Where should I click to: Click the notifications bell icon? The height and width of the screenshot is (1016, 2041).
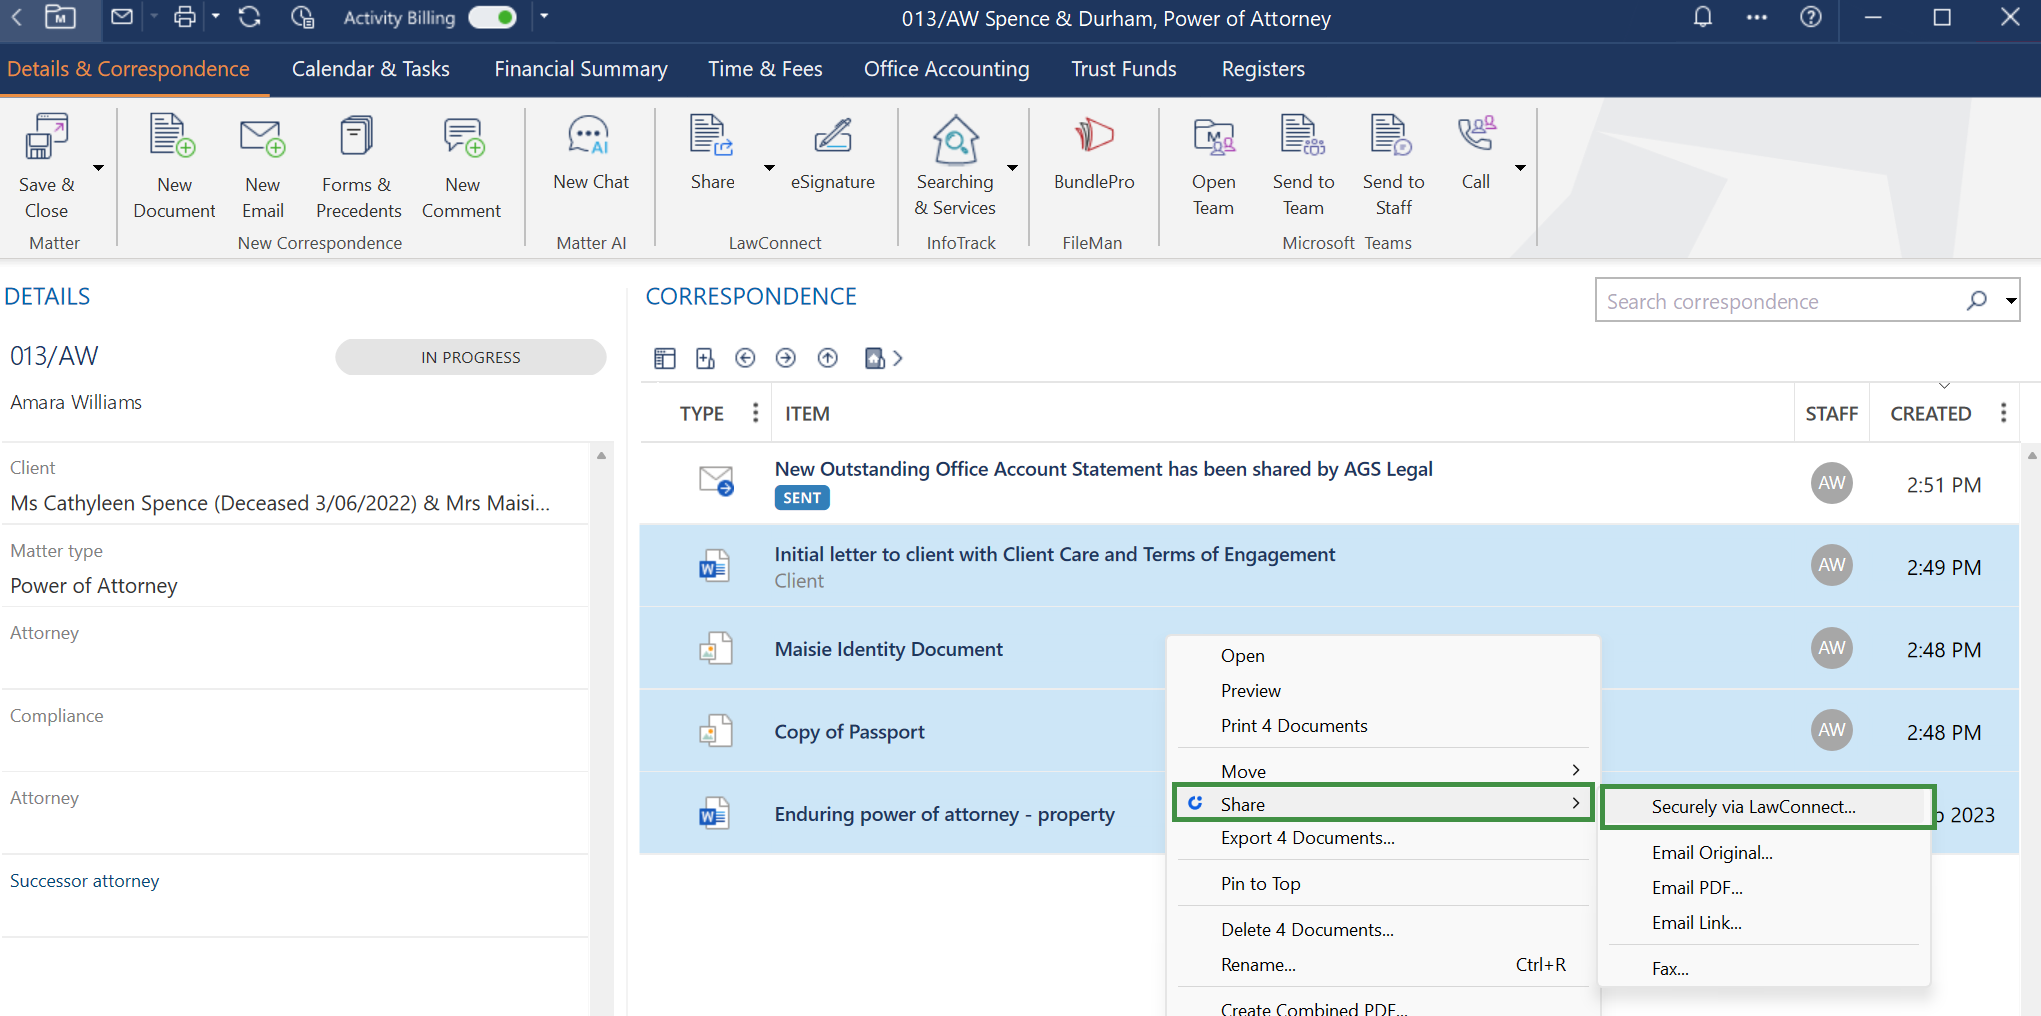pos(1702,18)
